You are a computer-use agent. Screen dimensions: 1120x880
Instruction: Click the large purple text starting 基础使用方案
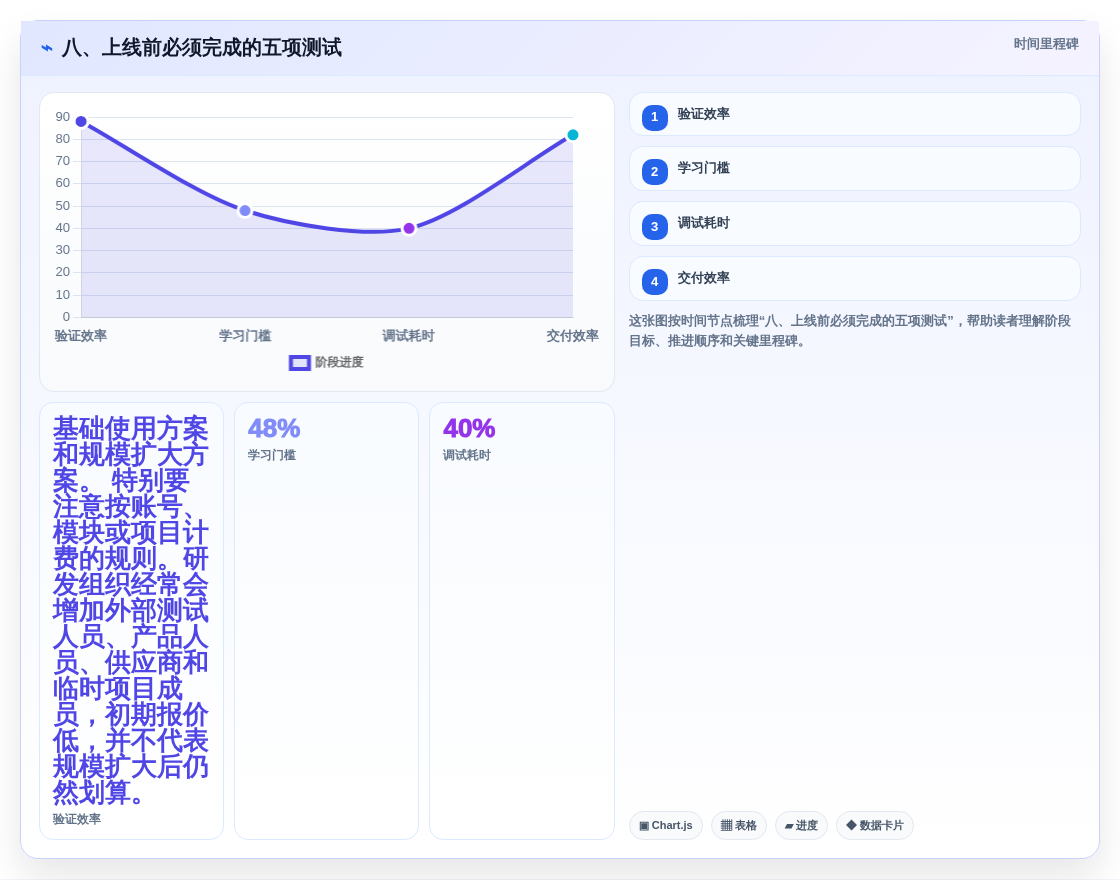131,611
